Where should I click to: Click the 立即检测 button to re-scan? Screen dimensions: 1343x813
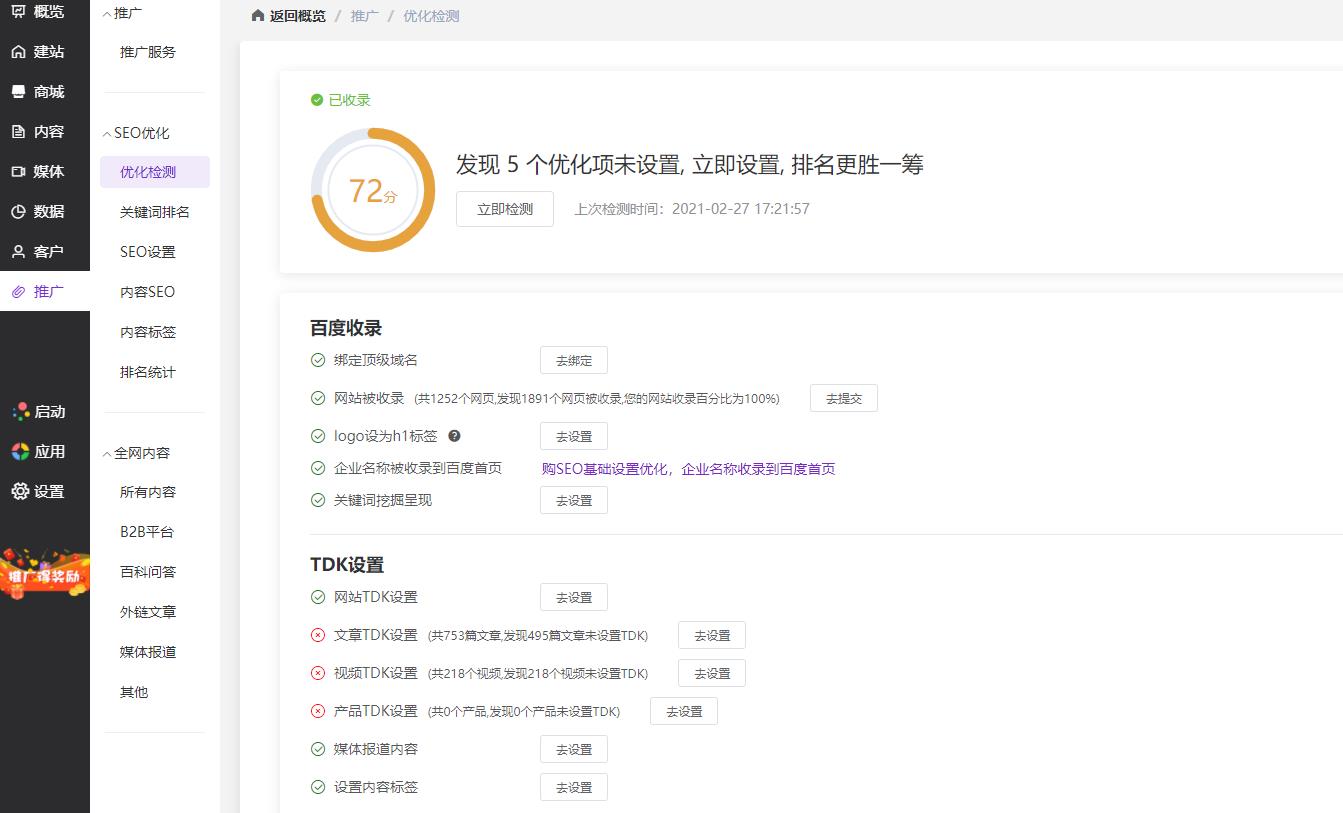(504, 209)
